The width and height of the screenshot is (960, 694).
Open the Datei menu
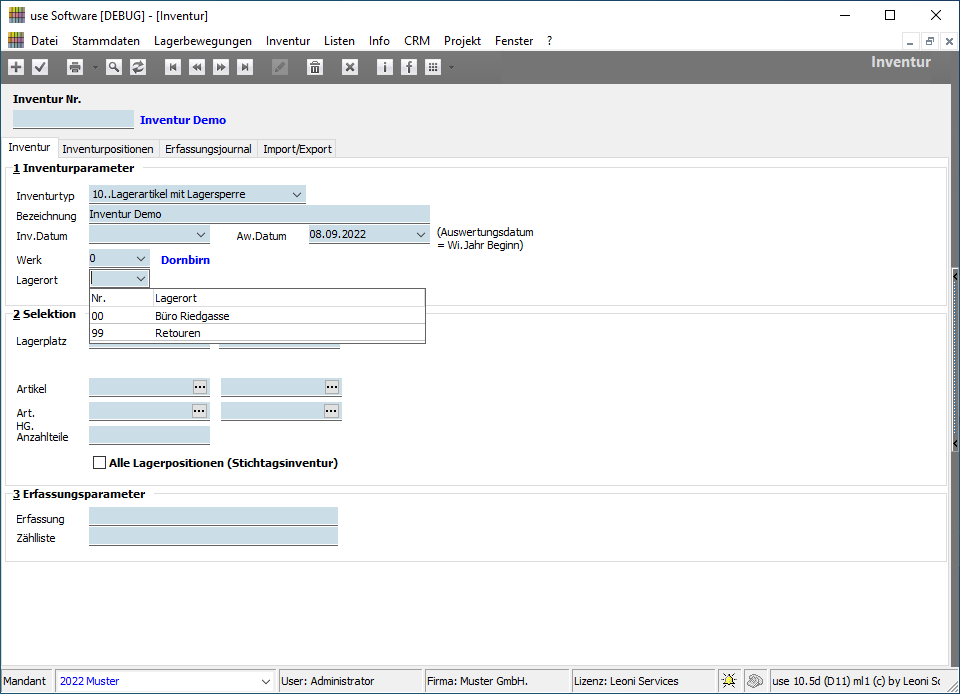(45, 41)
